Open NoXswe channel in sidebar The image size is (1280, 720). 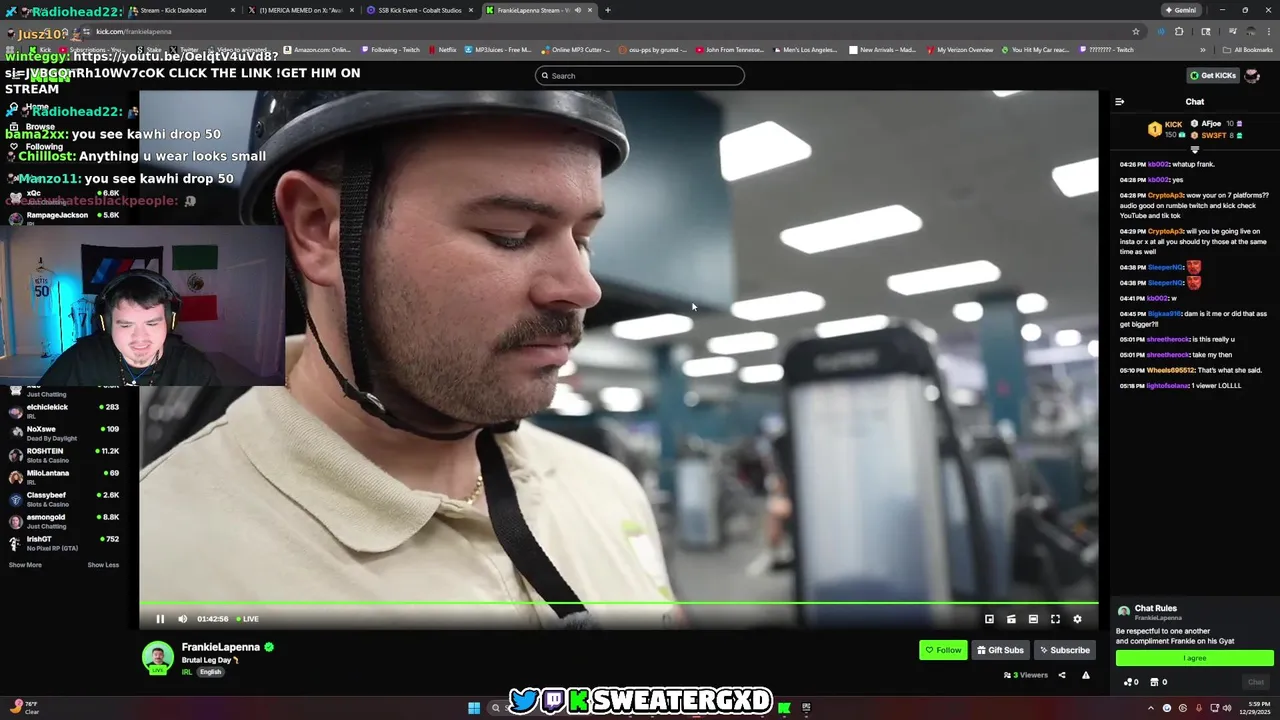tap(64, 432)
